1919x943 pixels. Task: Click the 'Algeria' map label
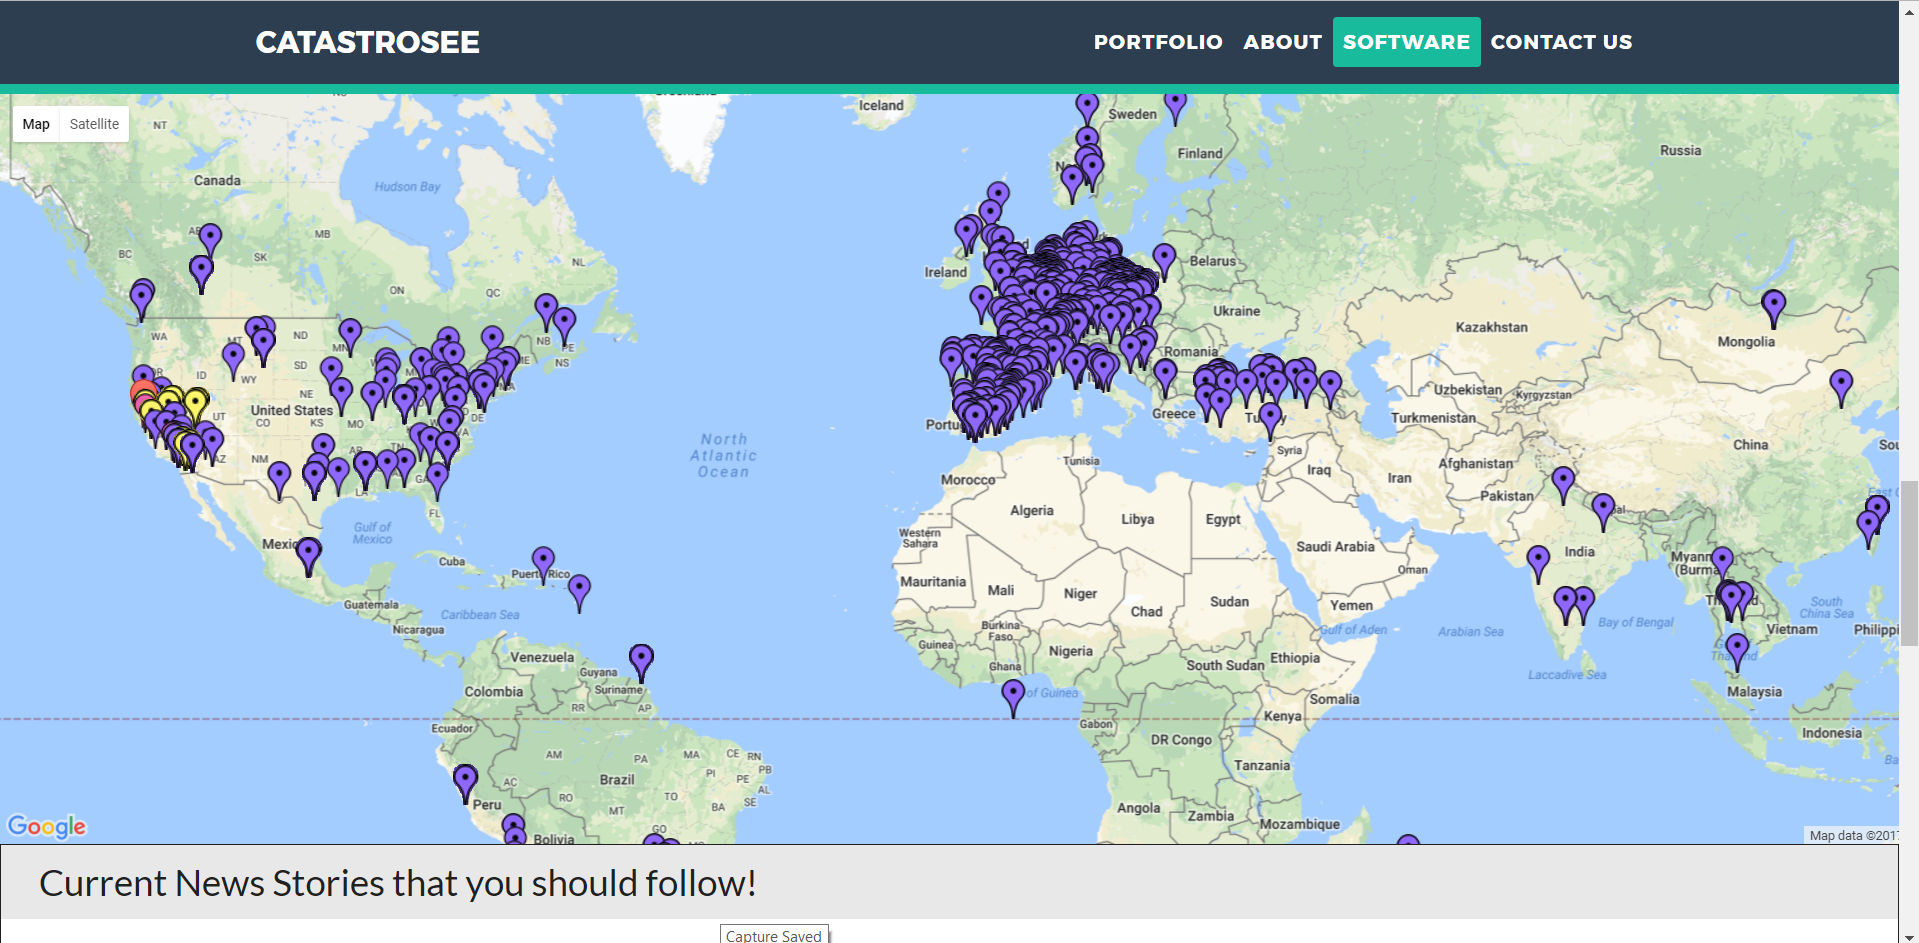coord(1032,511)
